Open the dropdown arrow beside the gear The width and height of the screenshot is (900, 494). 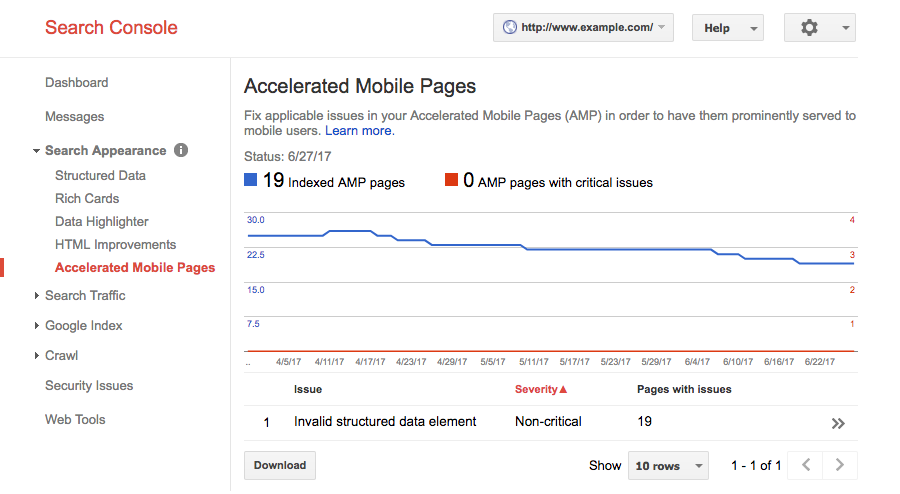tap(845, 28)
